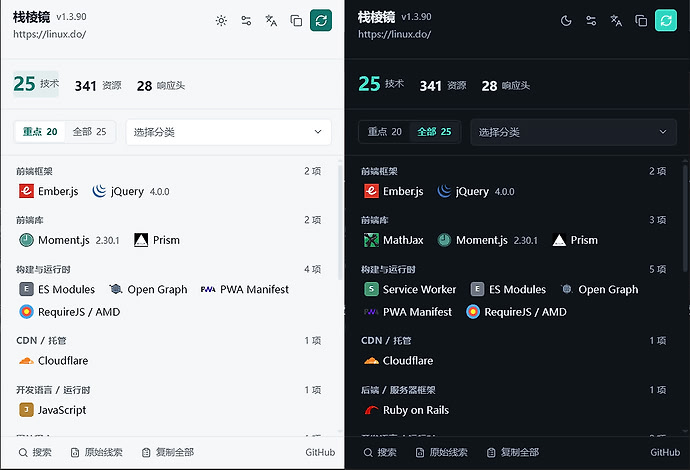
Task: Click PWA Manifest icon in light panel
Action: click(x=208, y=289)
